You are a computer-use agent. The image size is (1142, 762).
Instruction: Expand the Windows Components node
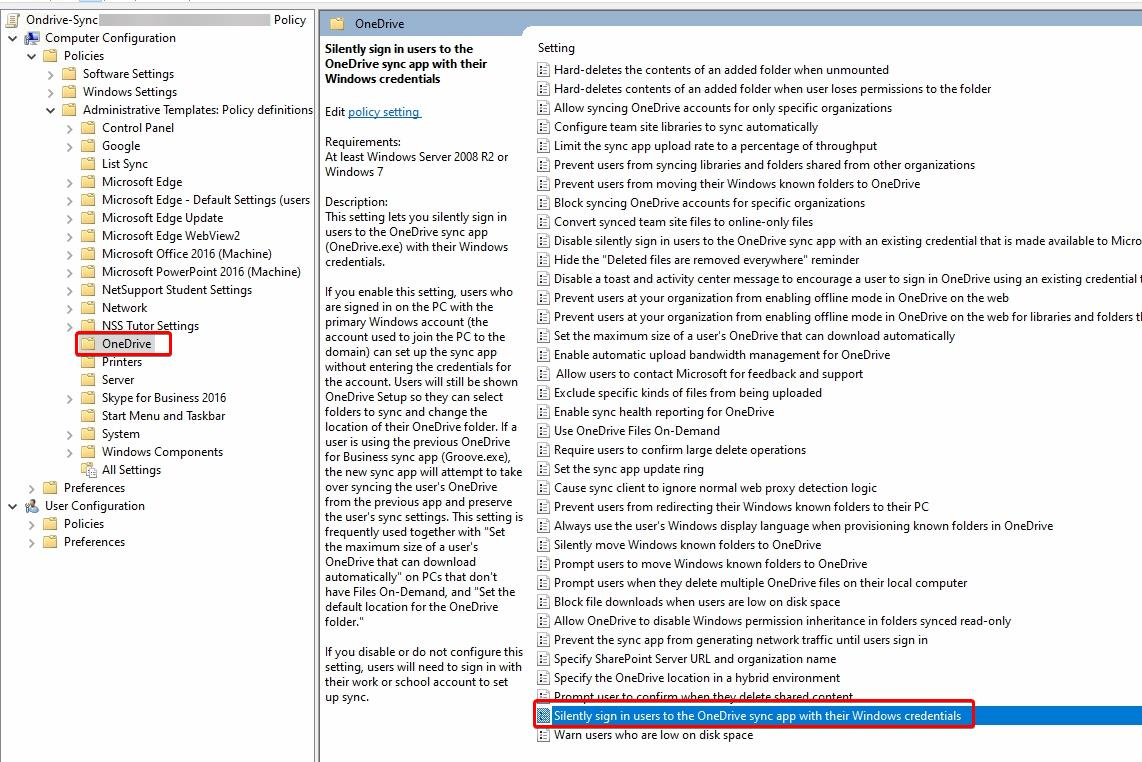(69, 452)
